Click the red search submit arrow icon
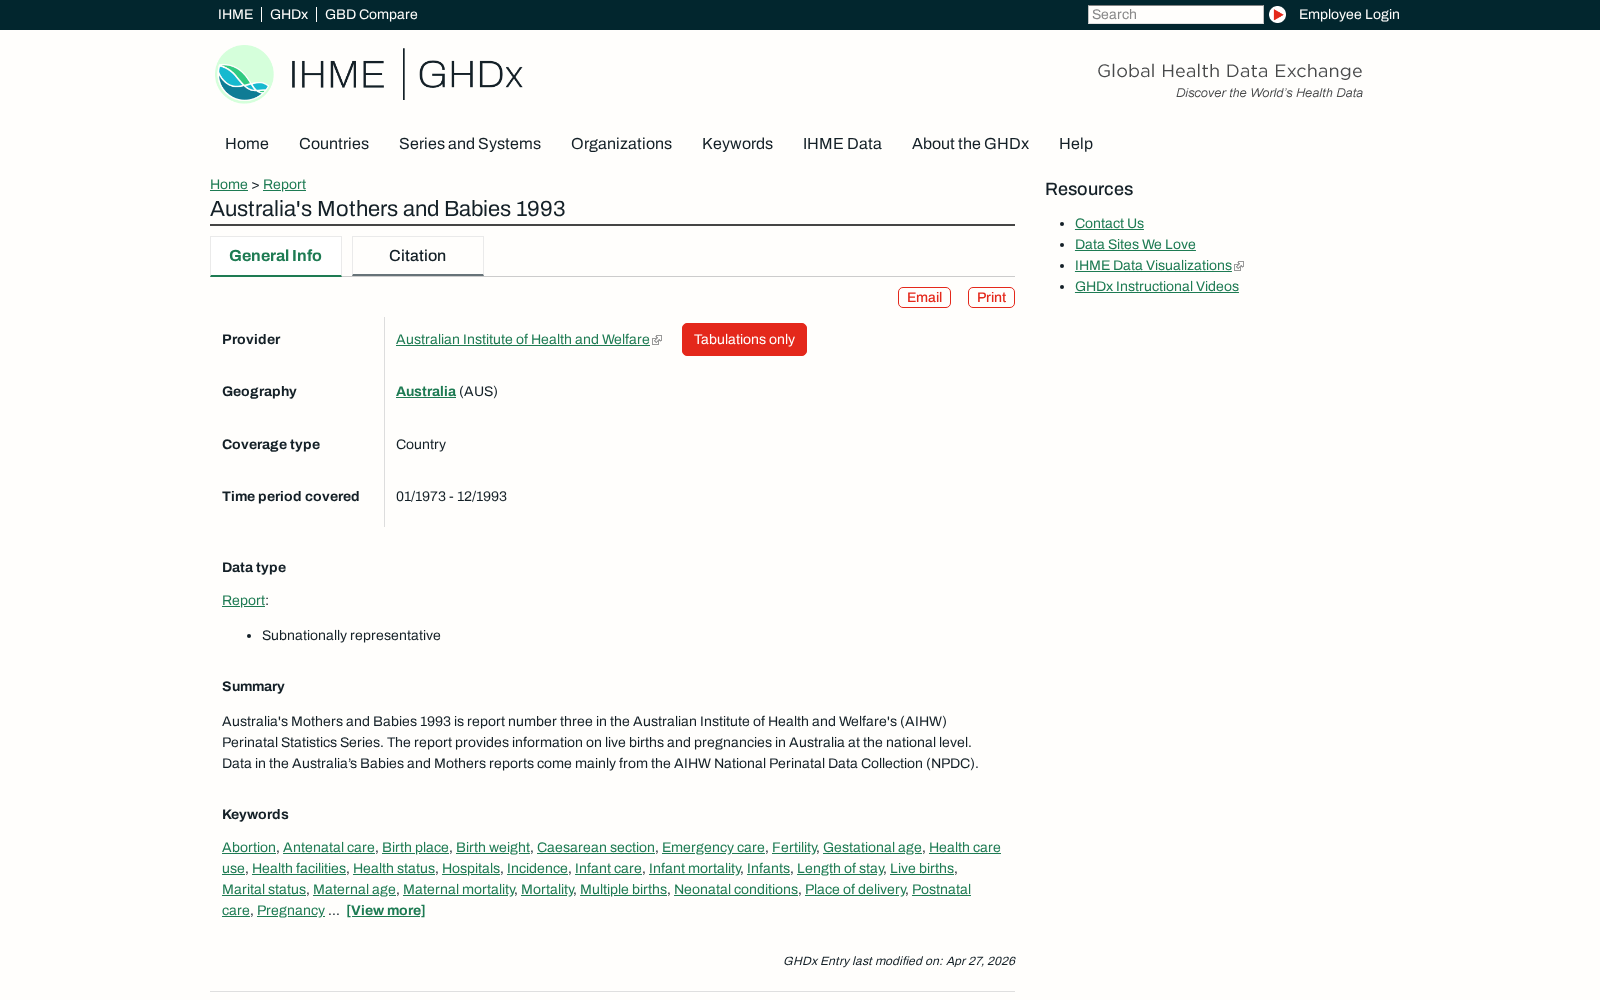Viewport: 1600px width, 1000px height. pyautogui.click(x=1277, y=14)
